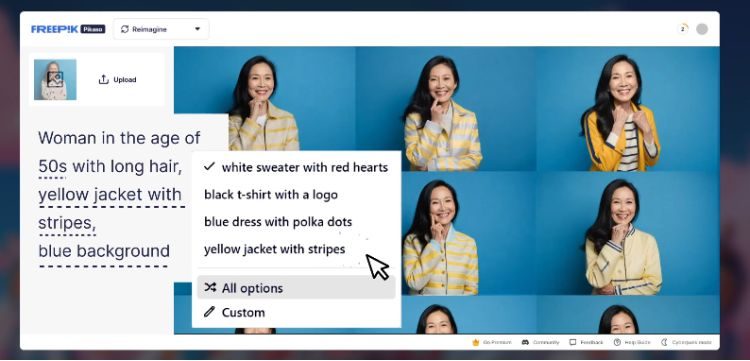The image size is (750, 361).
Task: Click checkmark next to white sweater option
Action: [209, 166]
